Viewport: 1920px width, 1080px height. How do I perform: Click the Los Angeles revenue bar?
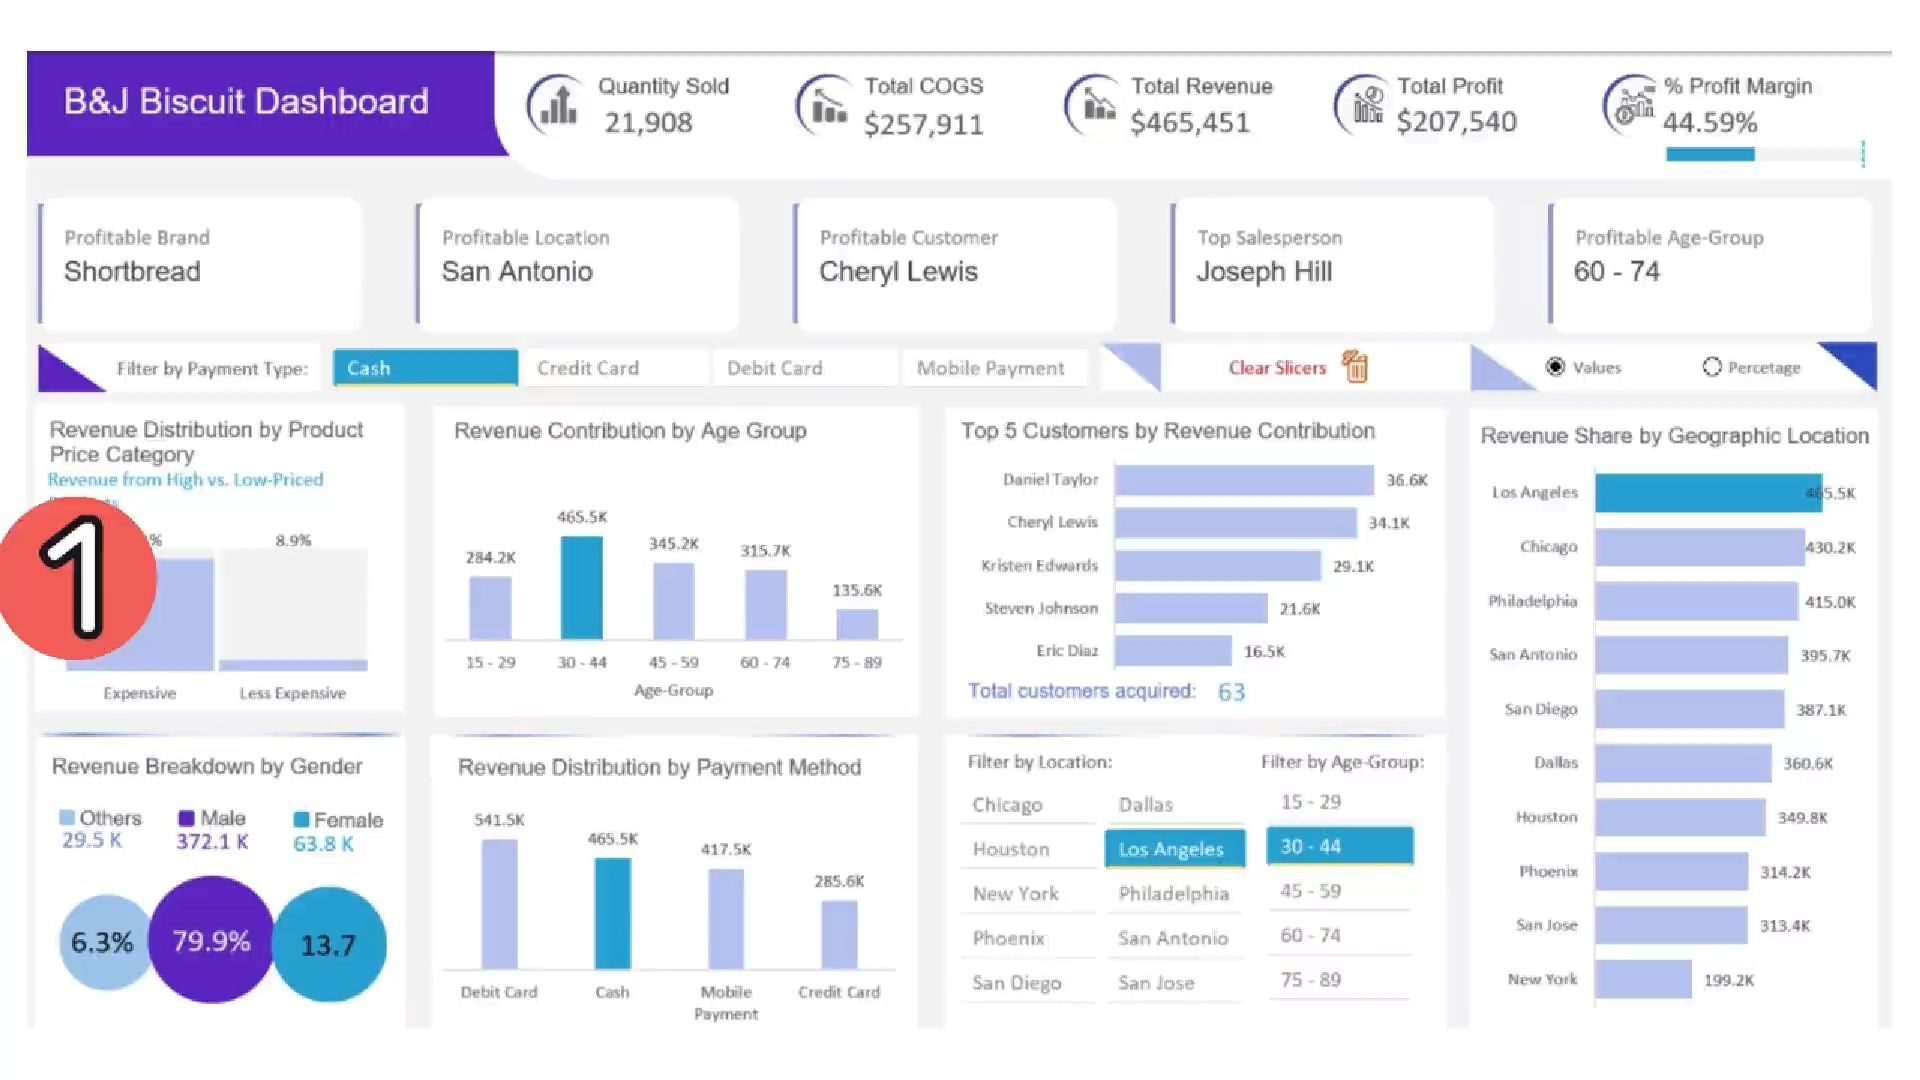click(1708, 493)
